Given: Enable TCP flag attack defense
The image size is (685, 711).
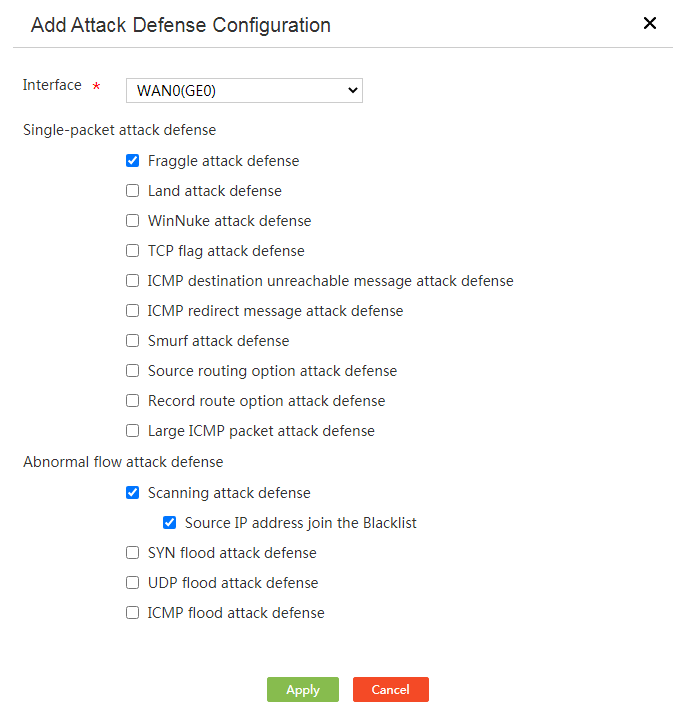Looking at the screenshot, I should point(132,251).
